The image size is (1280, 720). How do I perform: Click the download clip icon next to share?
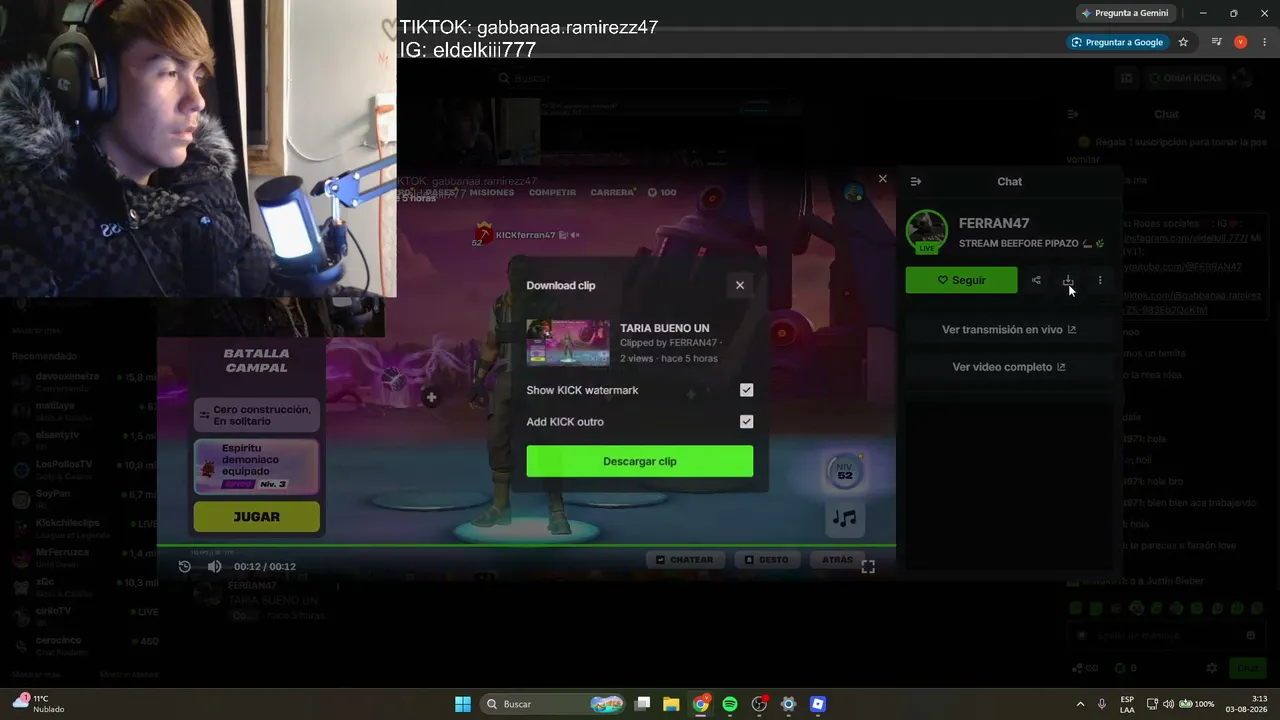click(1068, 281)
